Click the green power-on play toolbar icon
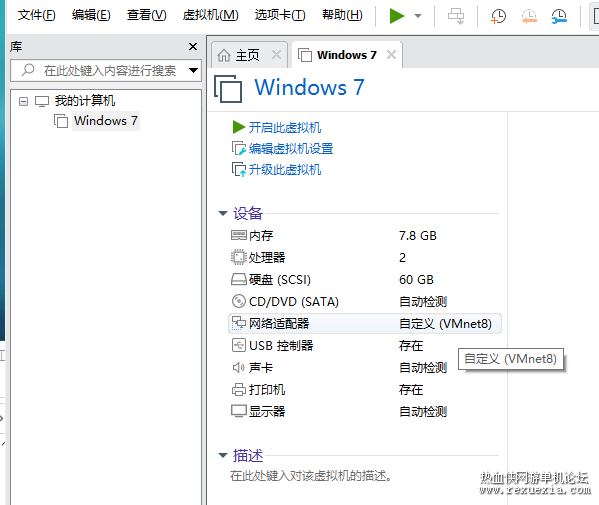 (x=397, y=16)
